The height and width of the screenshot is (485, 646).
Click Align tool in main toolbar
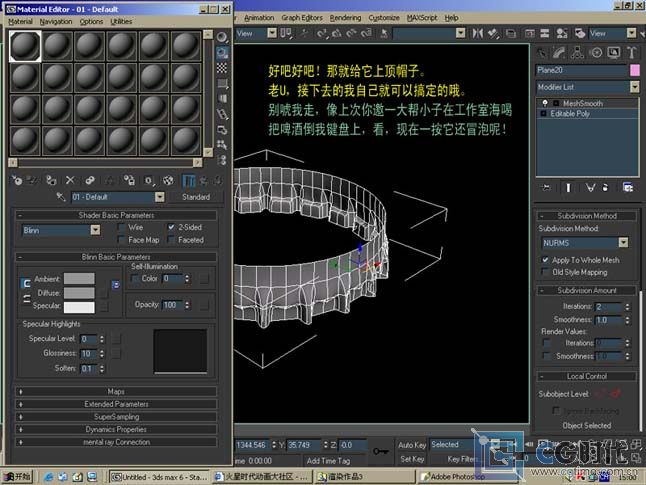493,33
